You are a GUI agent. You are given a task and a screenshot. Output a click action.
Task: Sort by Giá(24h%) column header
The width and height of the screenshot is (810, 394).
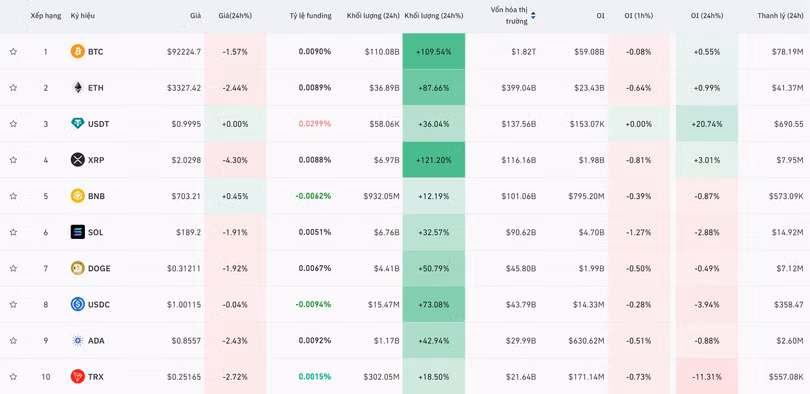click(235, 16)
